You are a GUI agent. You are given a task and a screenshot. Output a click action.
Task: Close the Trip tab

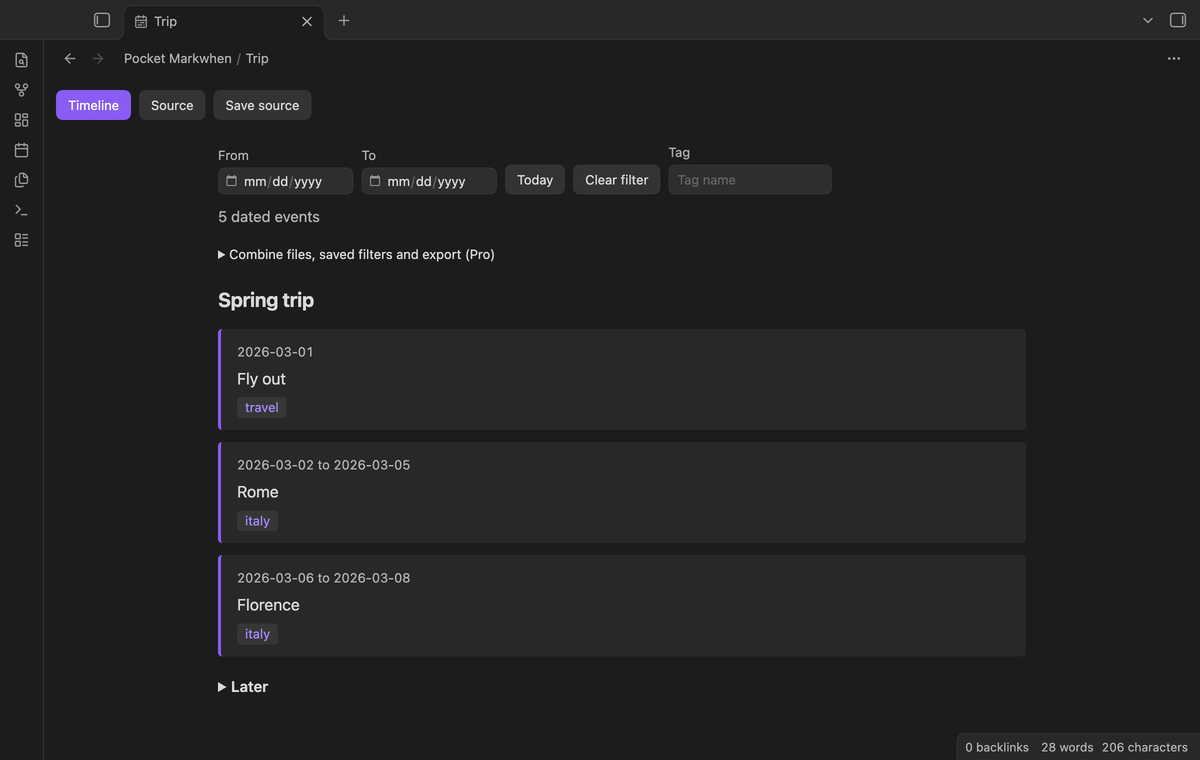coord(307,21)
